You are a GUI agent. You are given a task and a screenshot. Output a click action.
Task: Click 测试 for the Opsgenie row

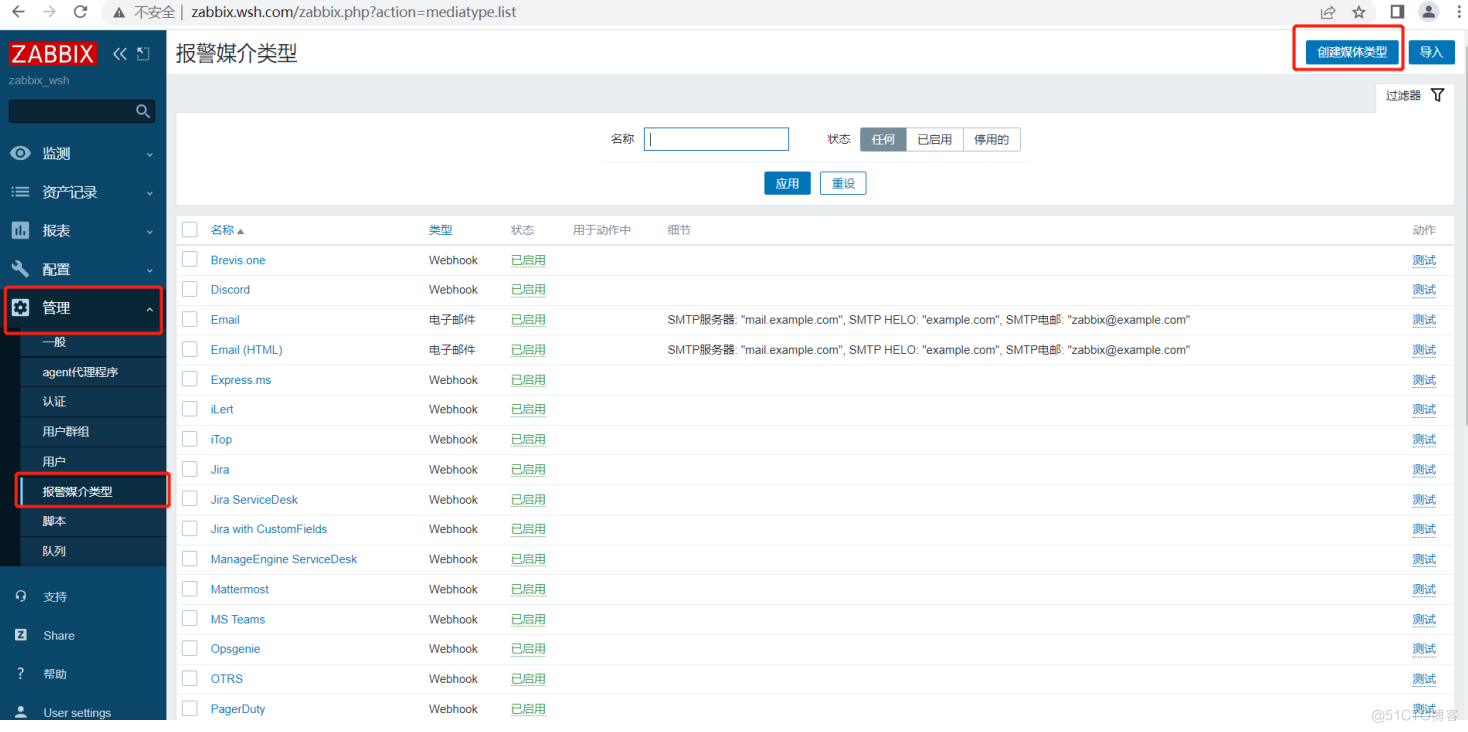(1424, 649)
